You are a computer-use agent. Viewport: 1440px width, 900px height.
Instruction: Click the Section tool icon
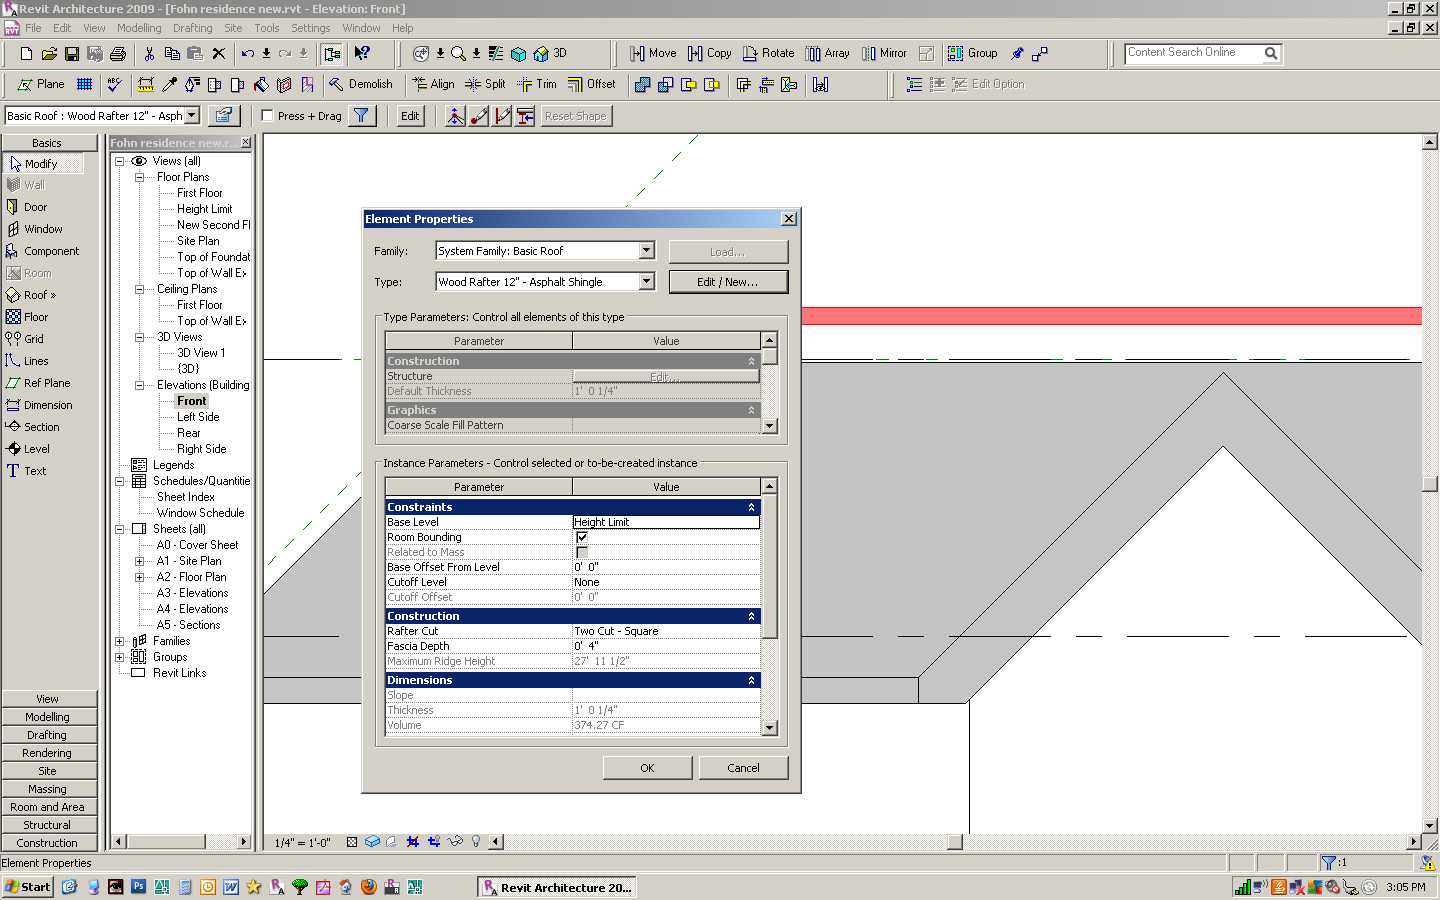[14, 427]
